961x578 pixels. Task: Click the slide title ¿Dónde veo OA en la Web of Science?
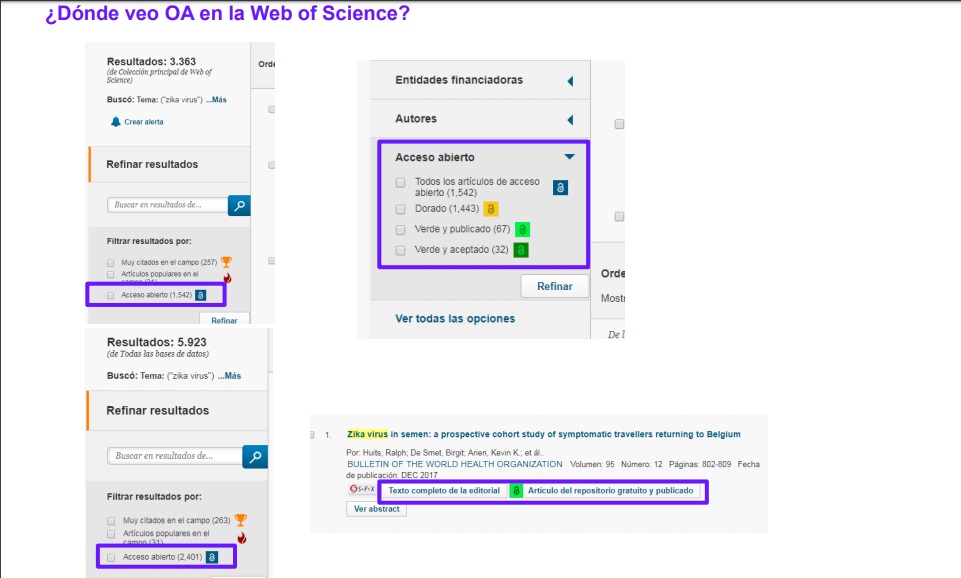click(x=227, y=13)
